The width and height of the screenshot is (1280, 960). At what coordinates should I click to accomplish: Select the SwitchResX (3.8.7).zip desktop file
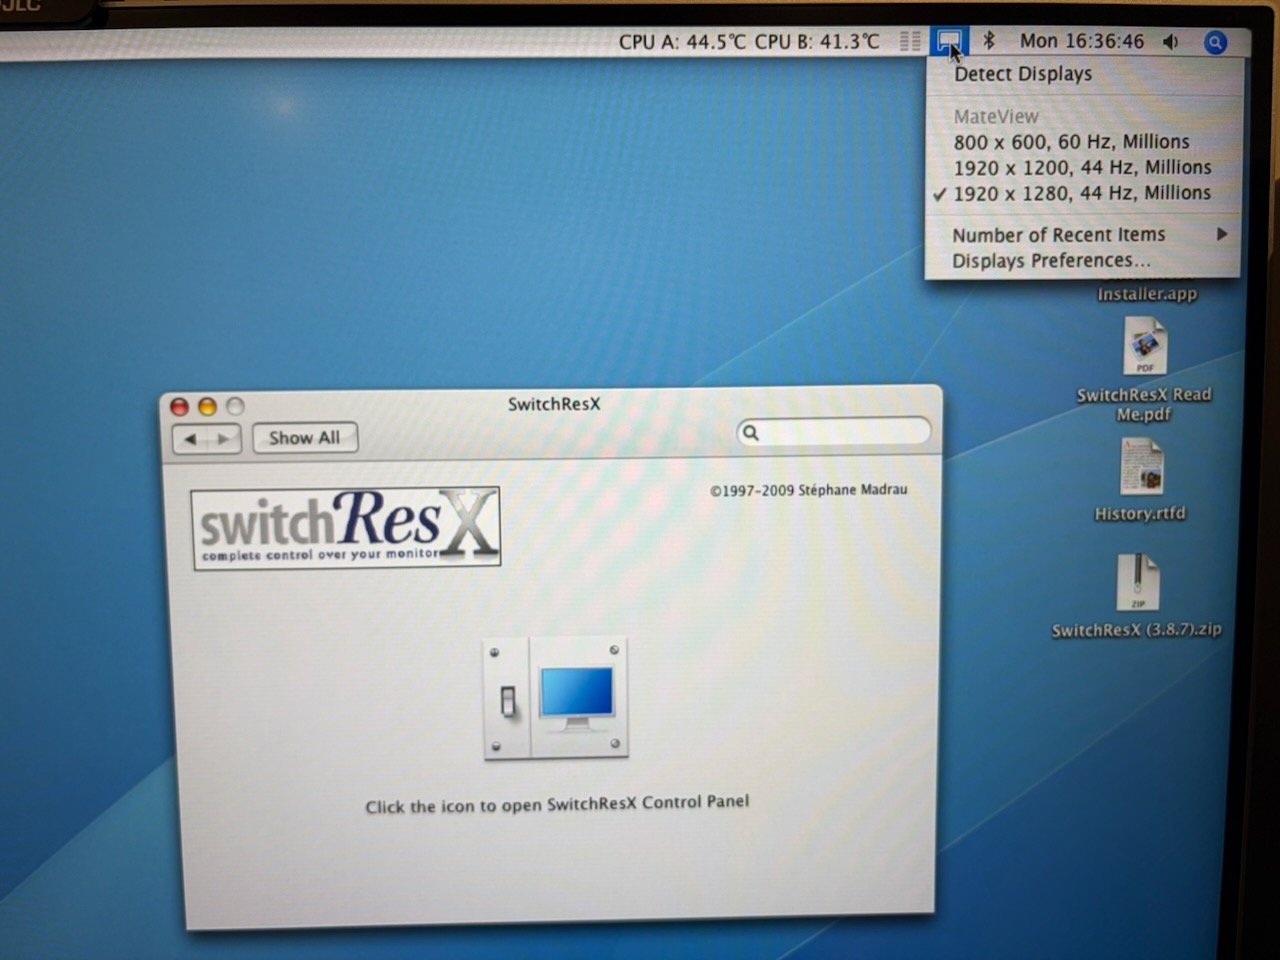1137,597
